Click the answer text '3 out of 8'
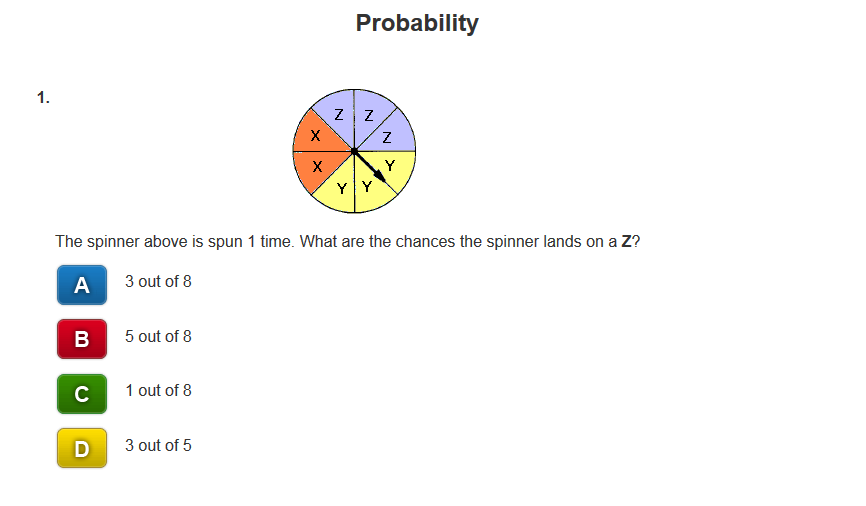 tap(158, 281)
